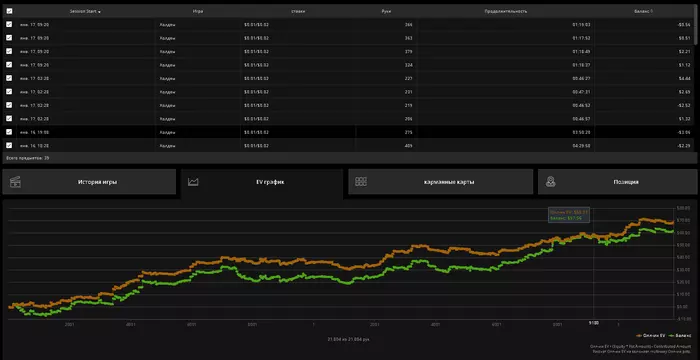Sort table by the Игра column header
700x360 pixels.
(198, 11)
